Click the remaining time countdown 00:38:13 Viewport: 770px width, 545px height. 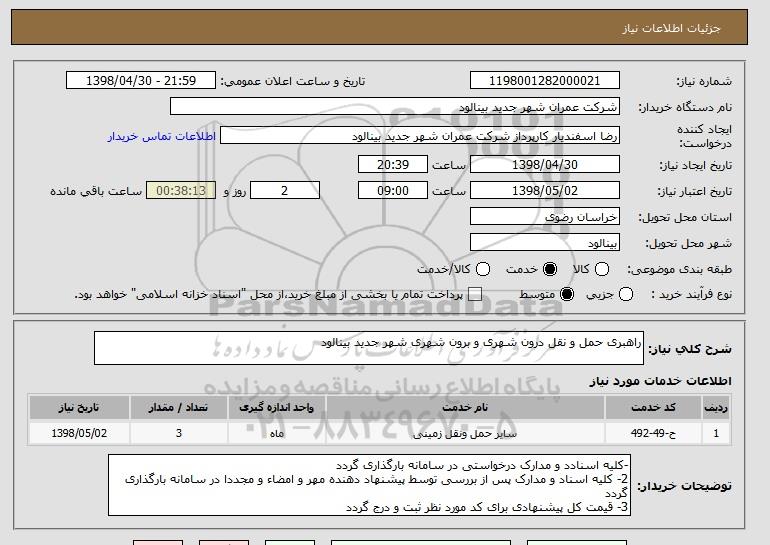(x=181, y=191)
